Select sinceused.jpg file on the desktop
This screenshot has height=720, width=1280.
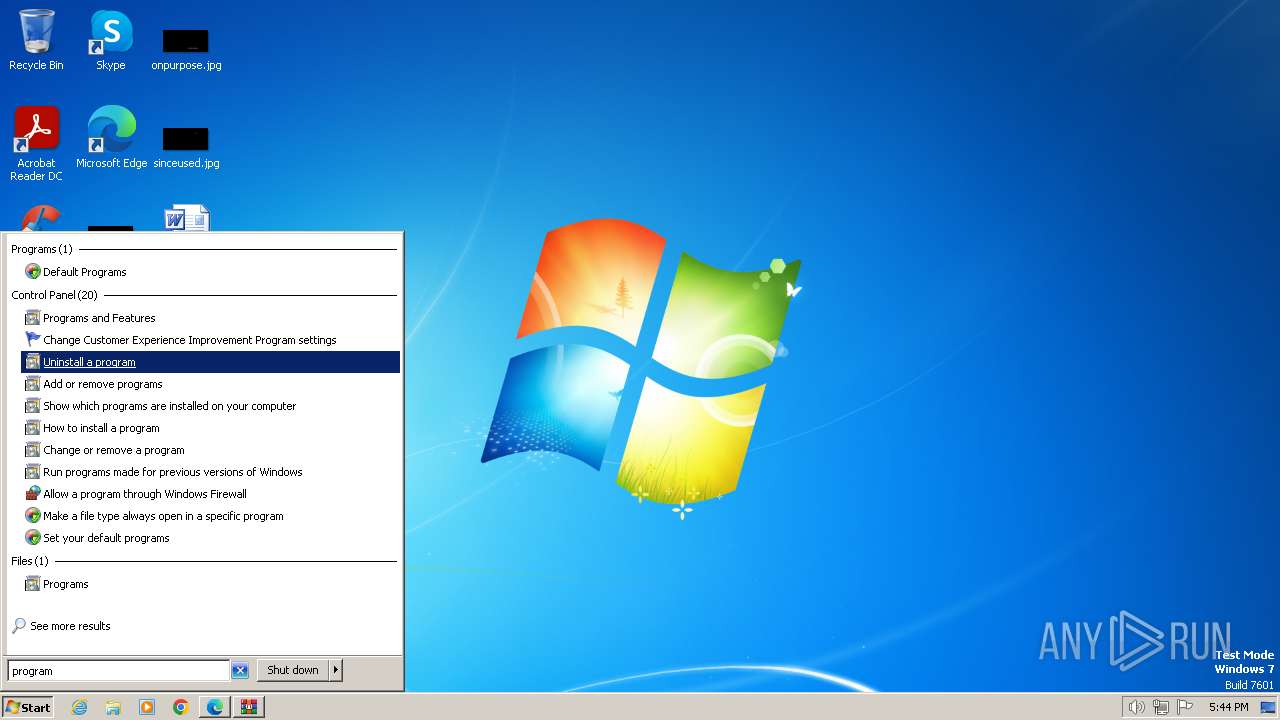coord(186,146)
